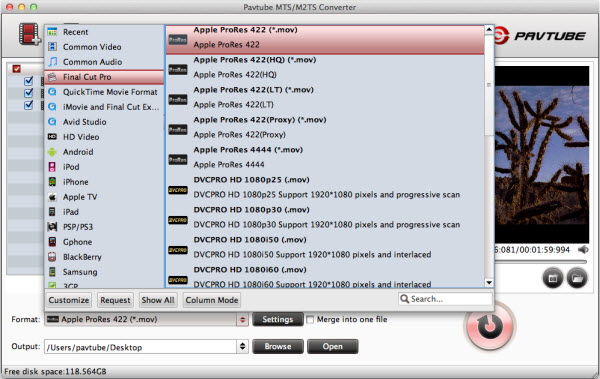This screenshot has height=379, width=600.
Task: Click the QuickTime Movie Format icon
Action: (52, 92)
